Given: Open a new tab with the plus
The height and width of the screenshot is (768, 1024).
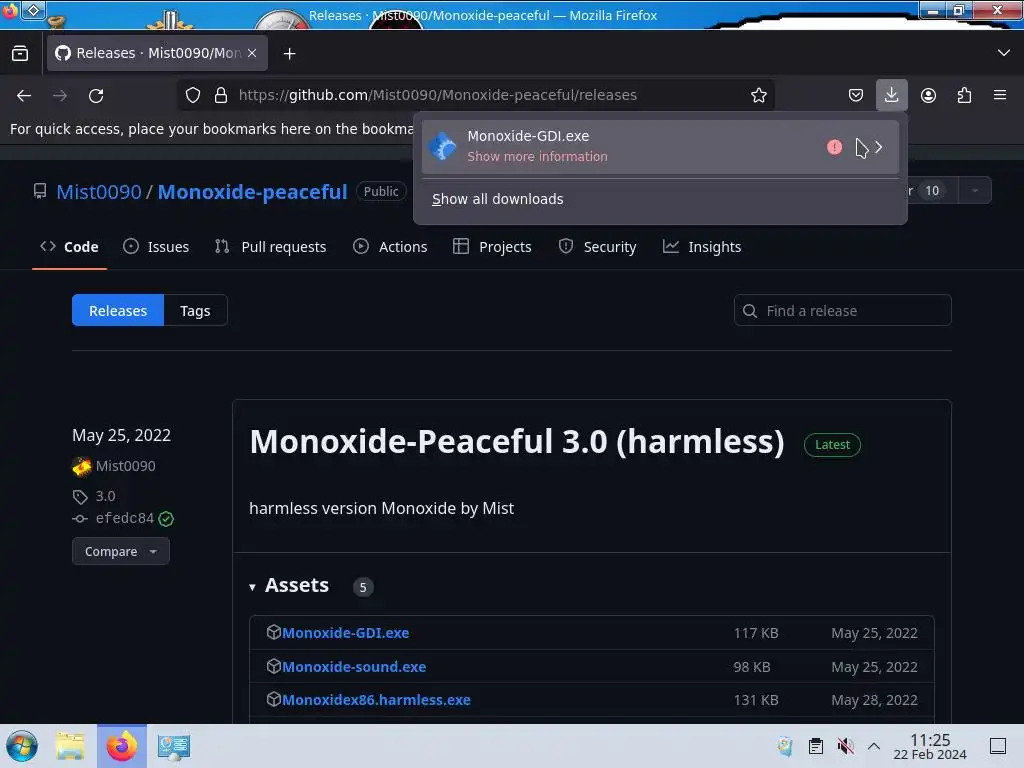Looking at the screenshot, I should point(289,54).
